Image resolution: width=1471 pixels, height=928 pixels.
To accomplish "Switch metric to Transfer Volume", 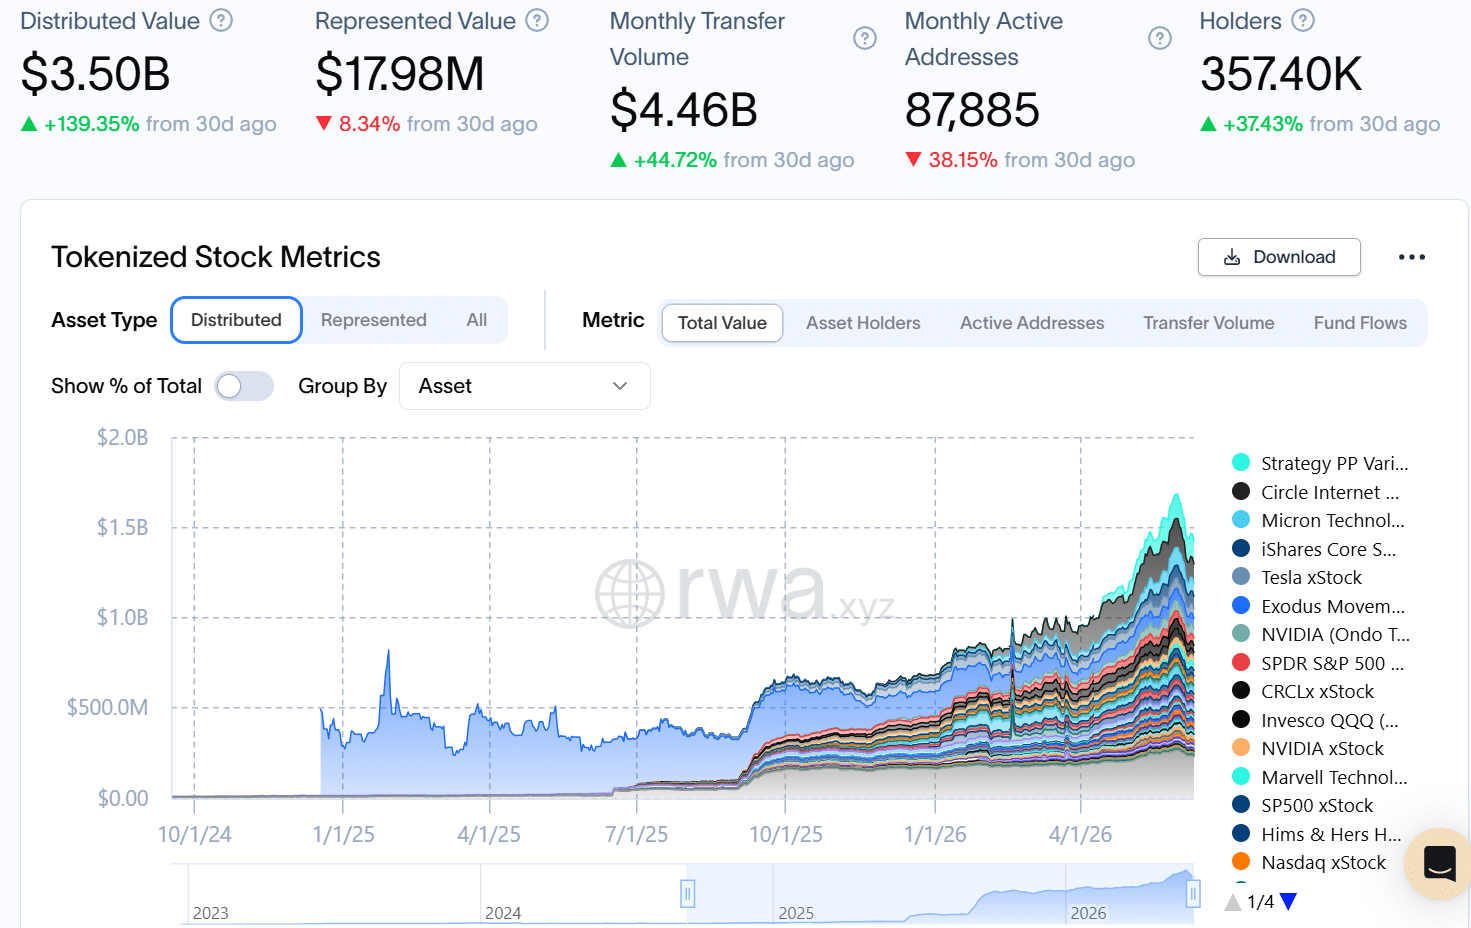I will click(x=1209, y=323).
